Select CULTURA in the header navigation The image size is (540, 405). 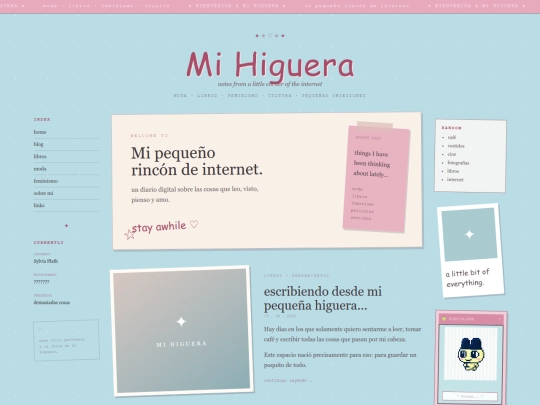280,95
